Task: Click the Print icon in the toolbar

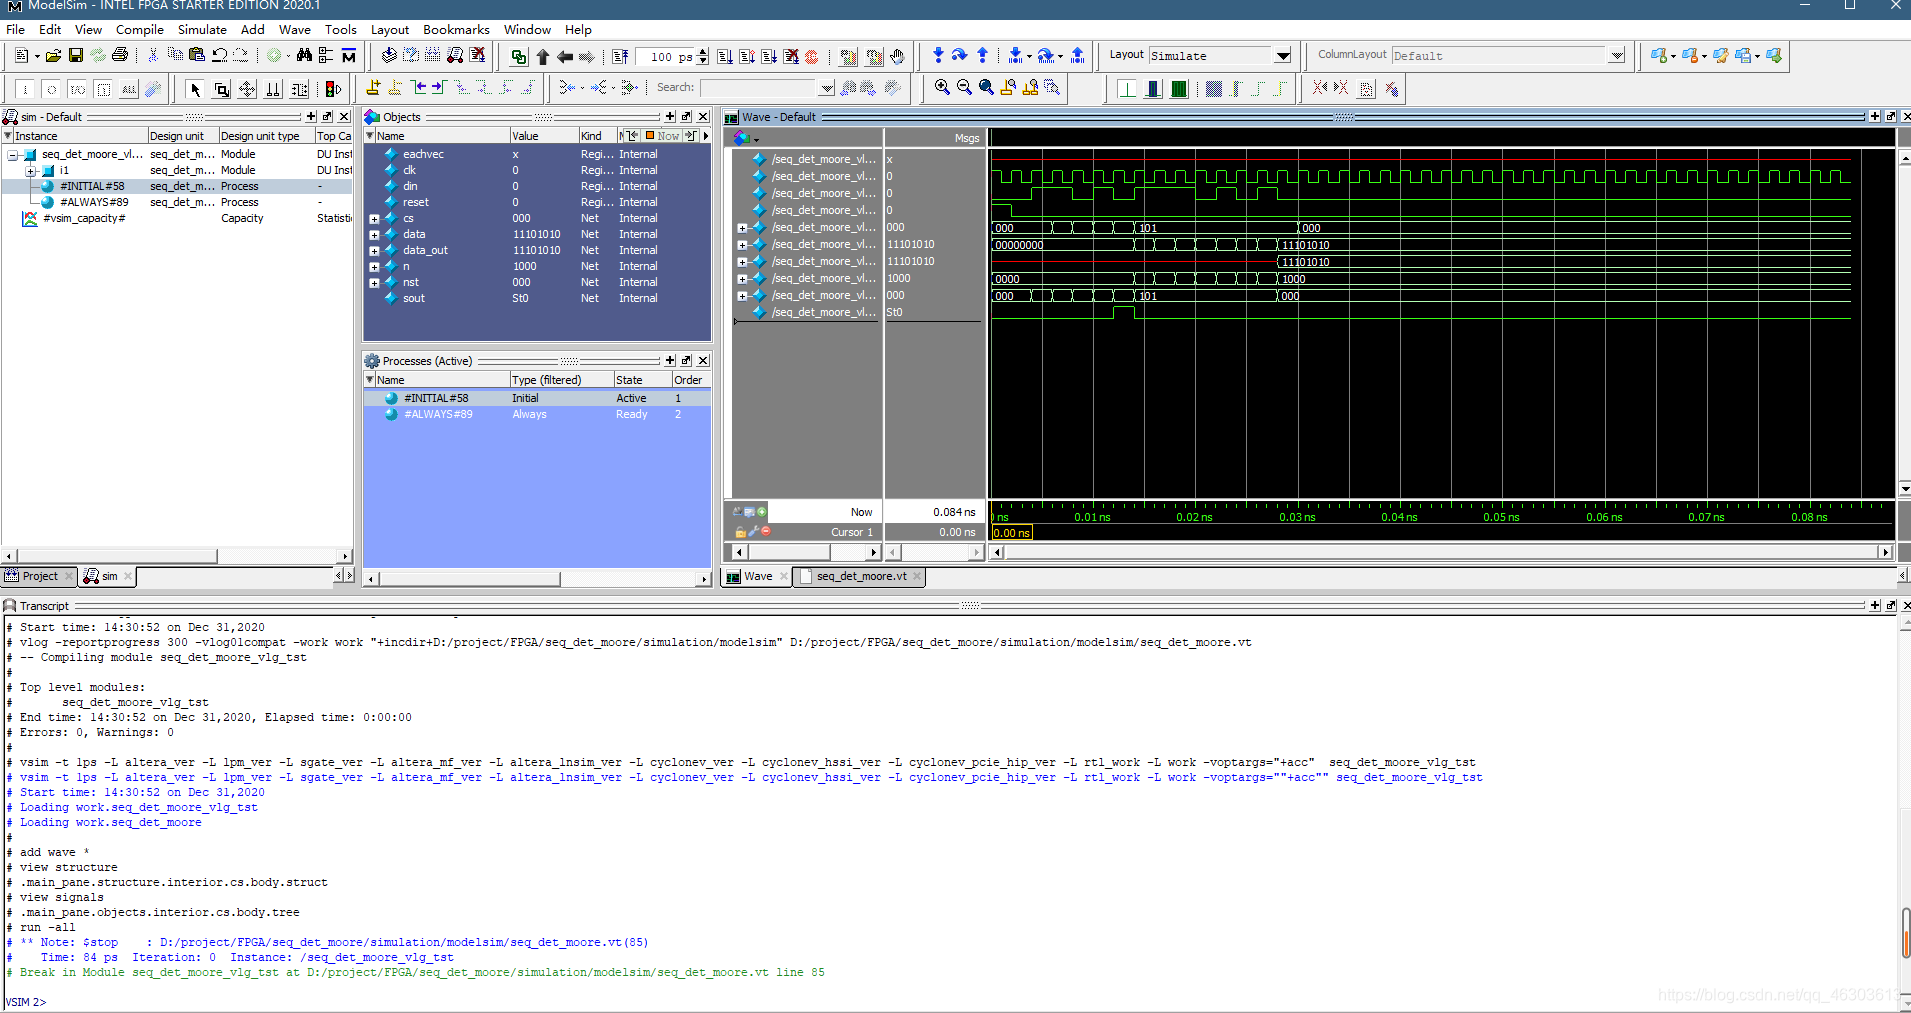Action: pyautogui.click(x=120, y=55)
